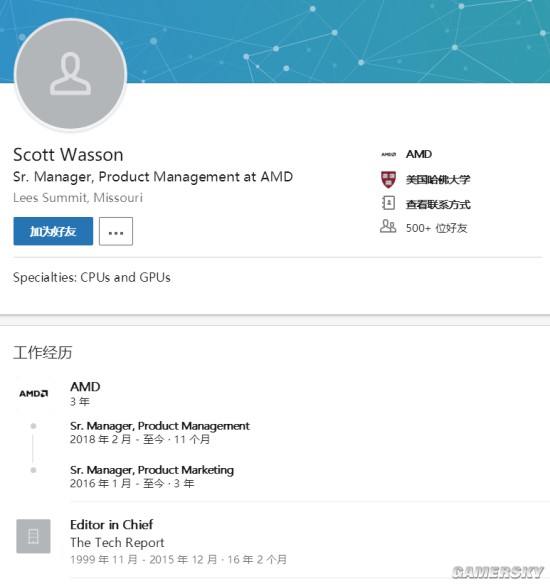Image resolution: width=550 pixels, height=584 pixels.
Task: Open the 500+ 位好友 connections list
Action: pos(436,228)
